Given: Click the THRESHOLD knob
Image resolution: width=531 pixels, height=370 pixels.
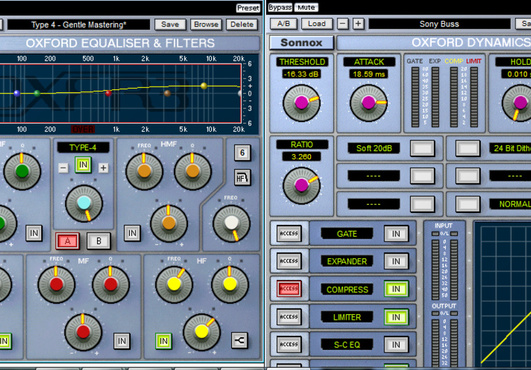Looking at the screenshot, I should click(x=301, y=103).
